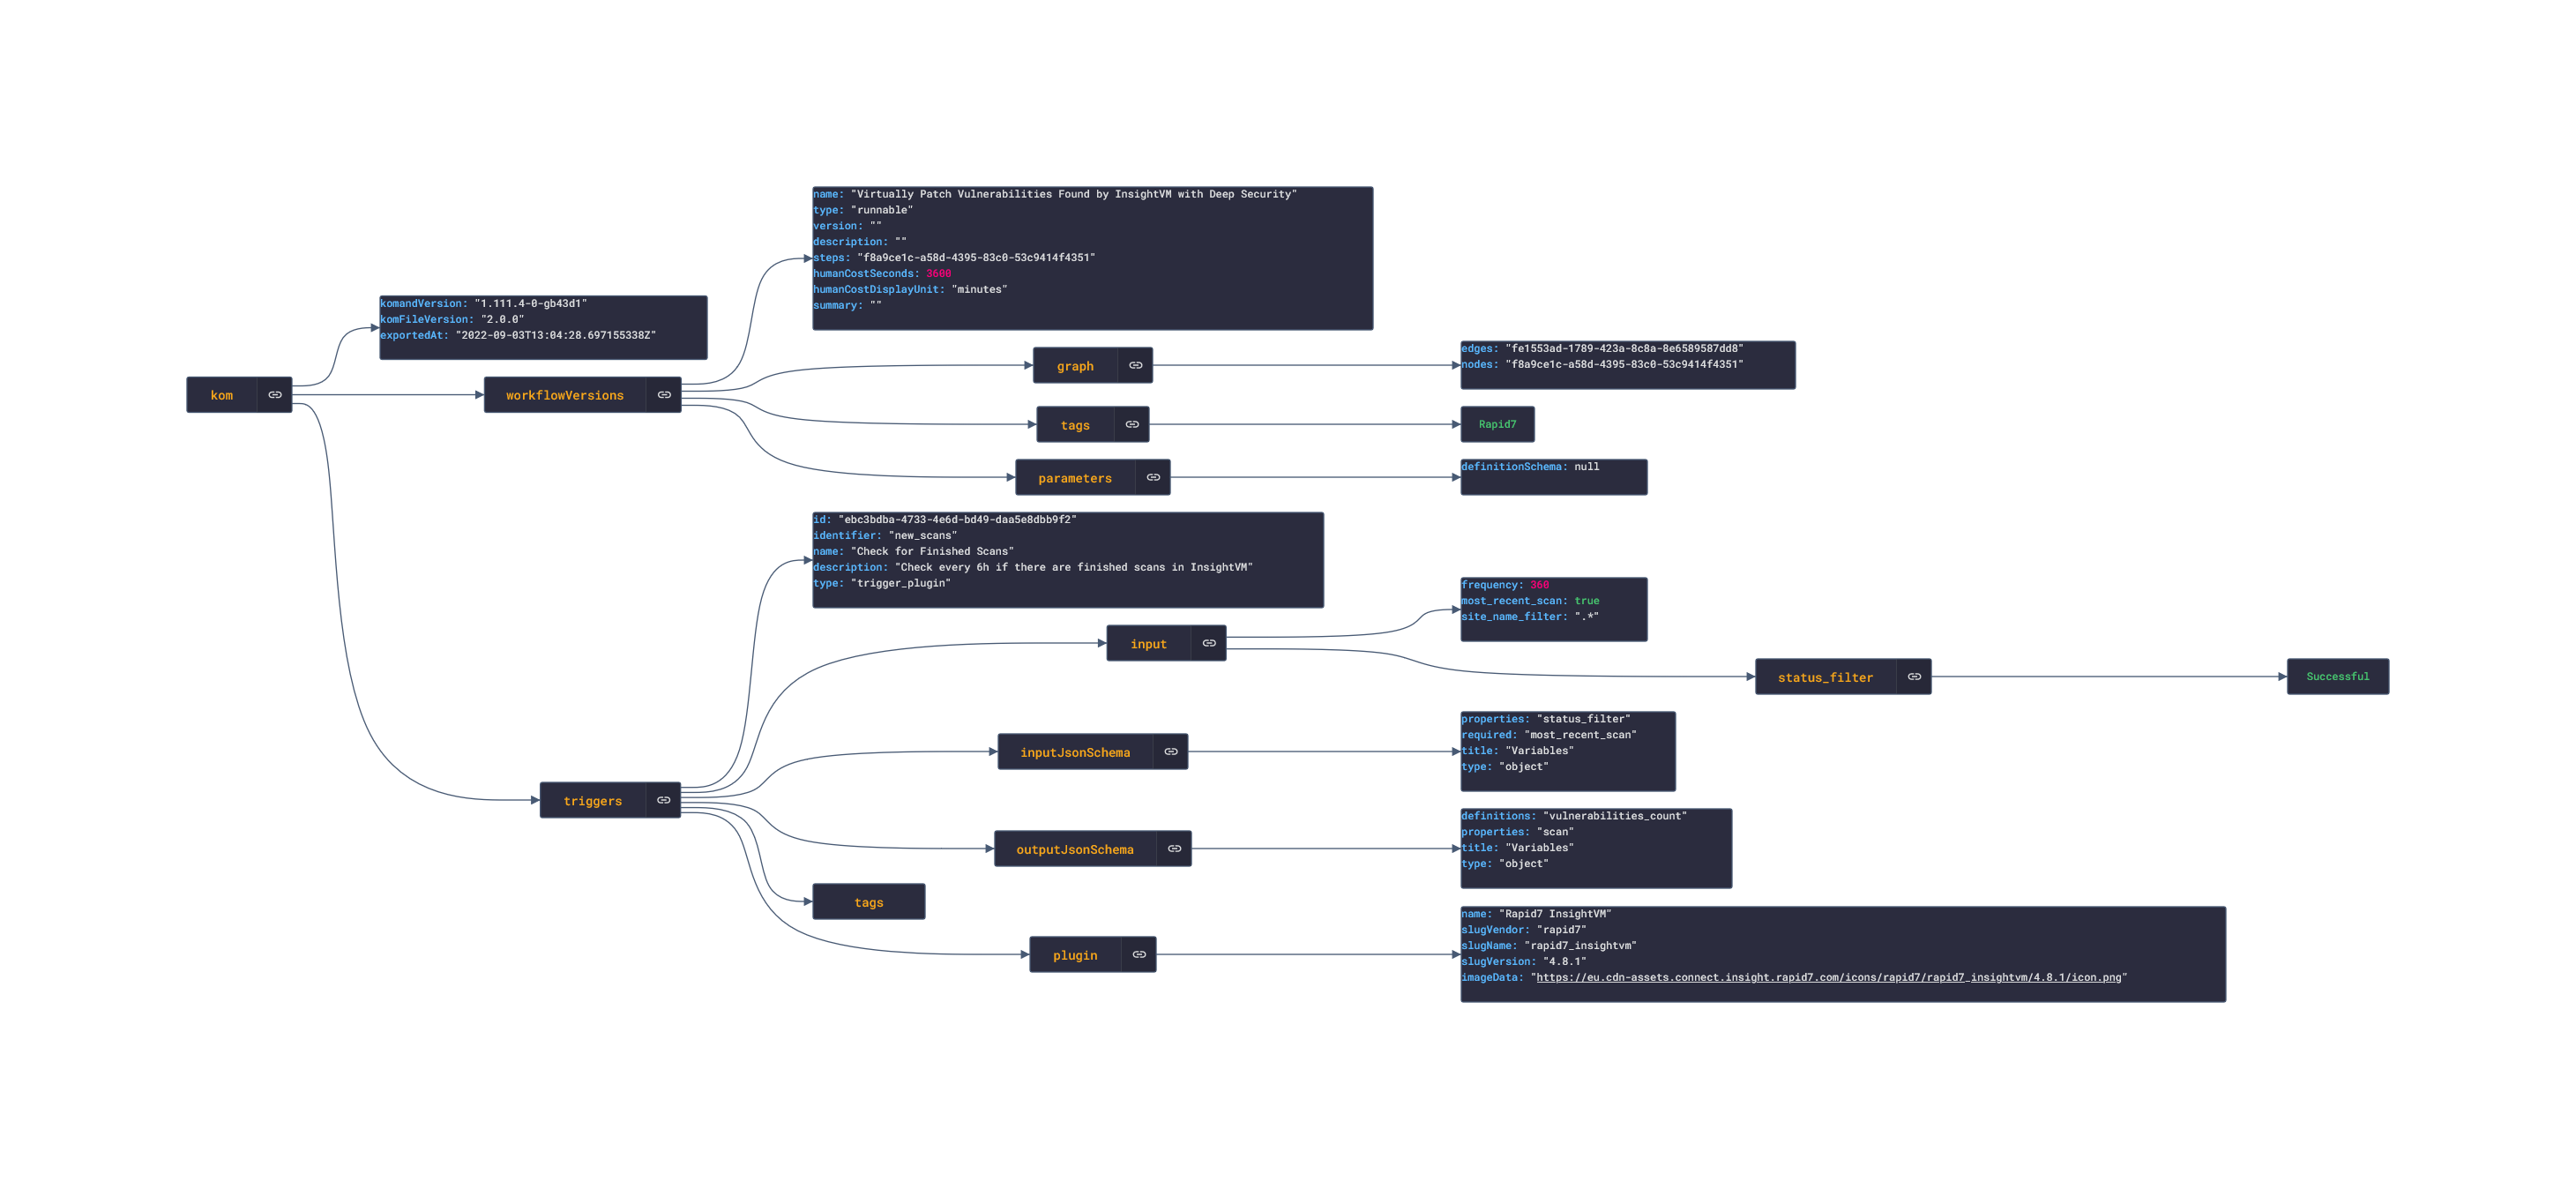Click the Successful value node
This screenshot has width=2576, height=1189.
click(2337, 677)
